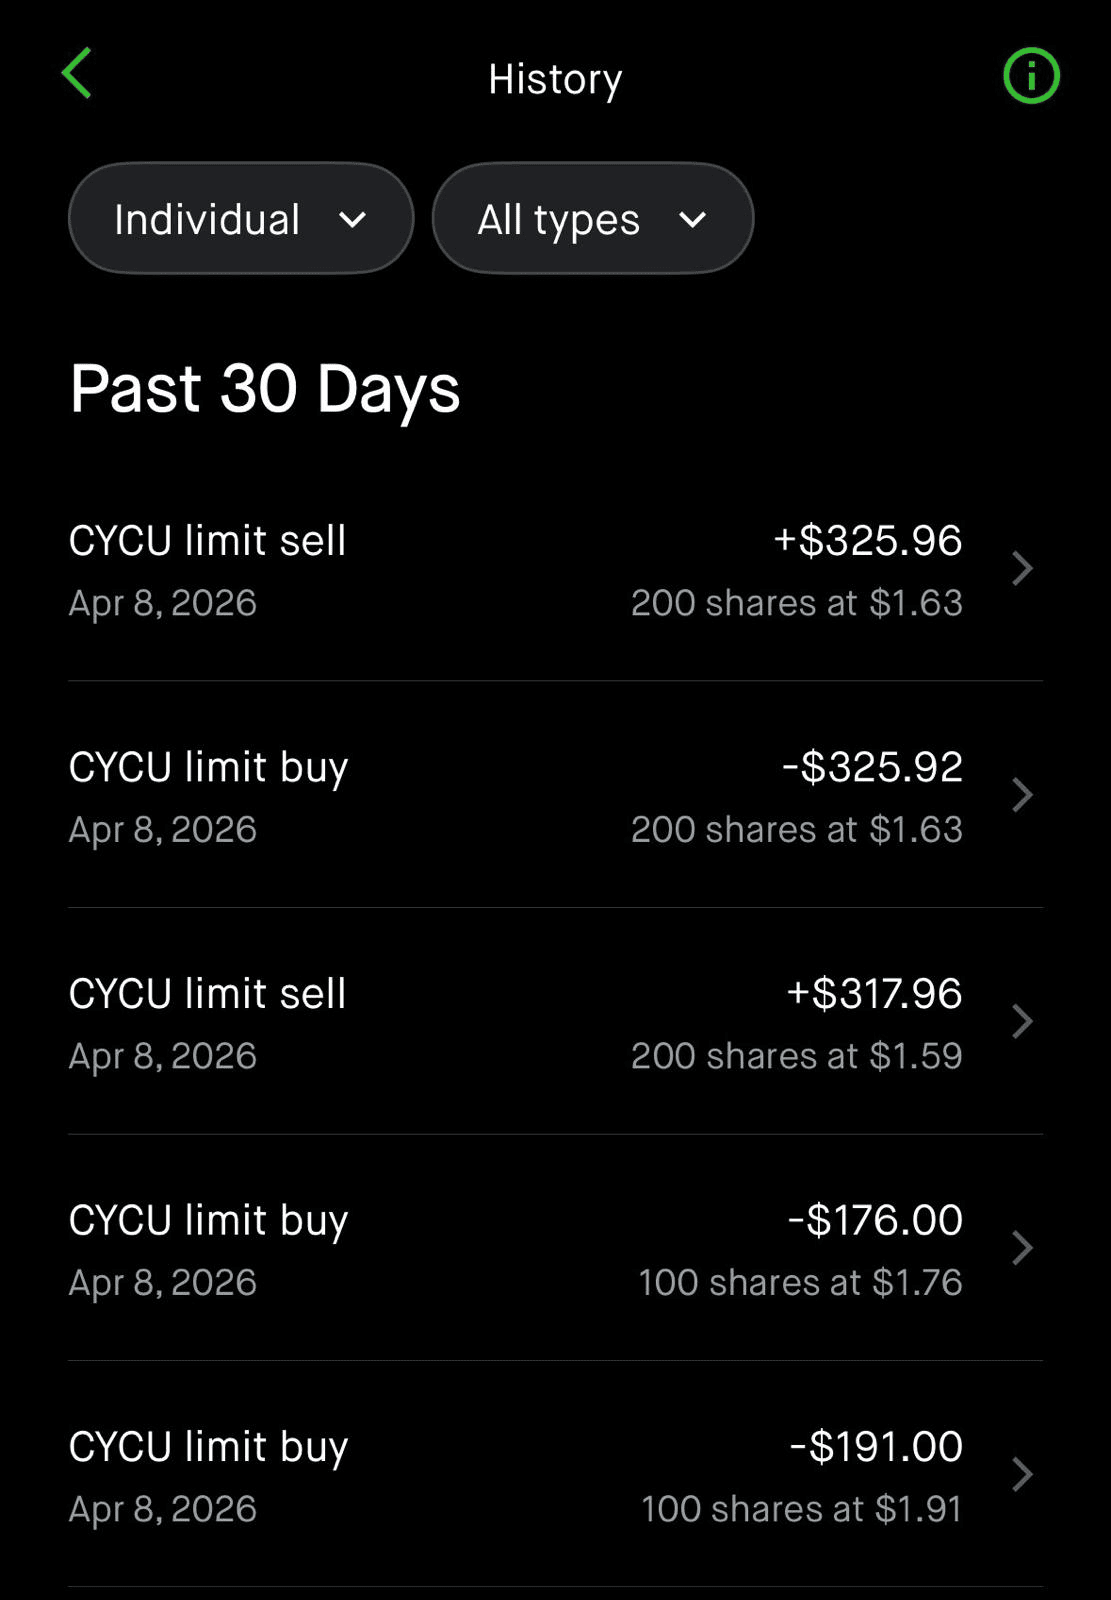Open CYCU limit buy at $1.63
Screen dimensions: 1111x1600
(208, 768)
